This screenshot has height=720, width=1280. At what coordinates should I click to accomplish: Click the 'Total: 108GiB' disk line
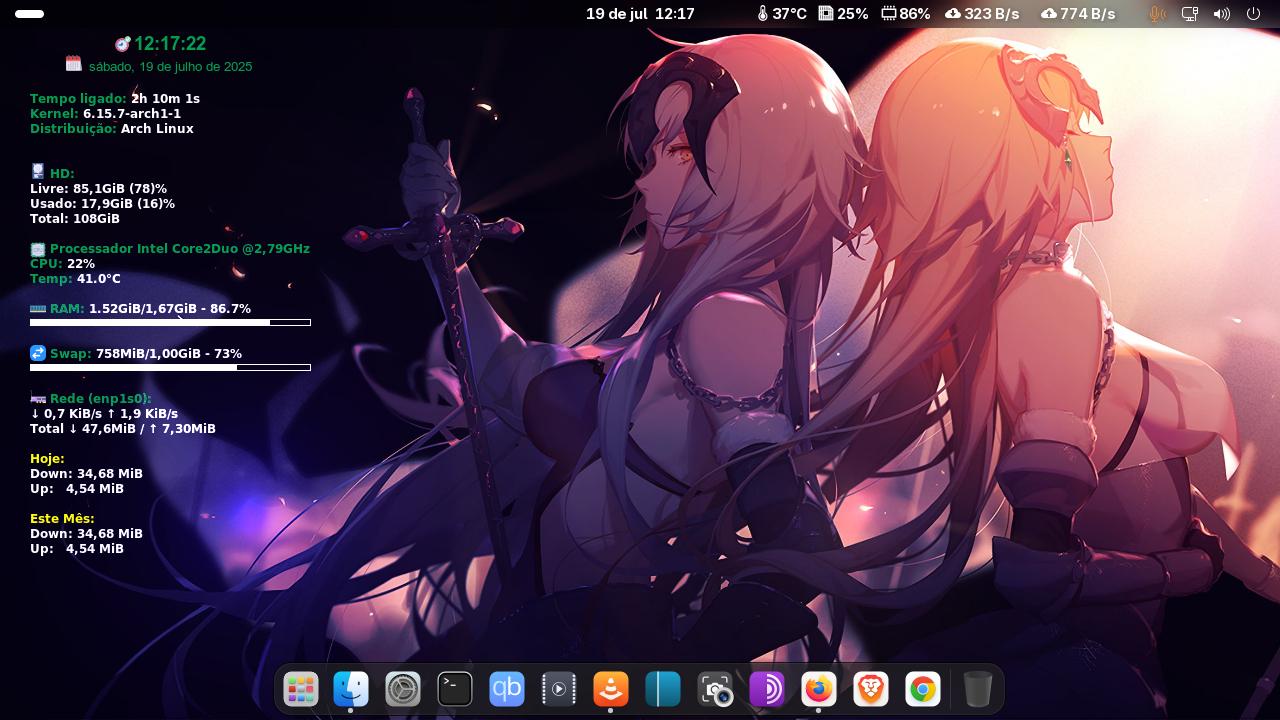[x=75, y=219]
